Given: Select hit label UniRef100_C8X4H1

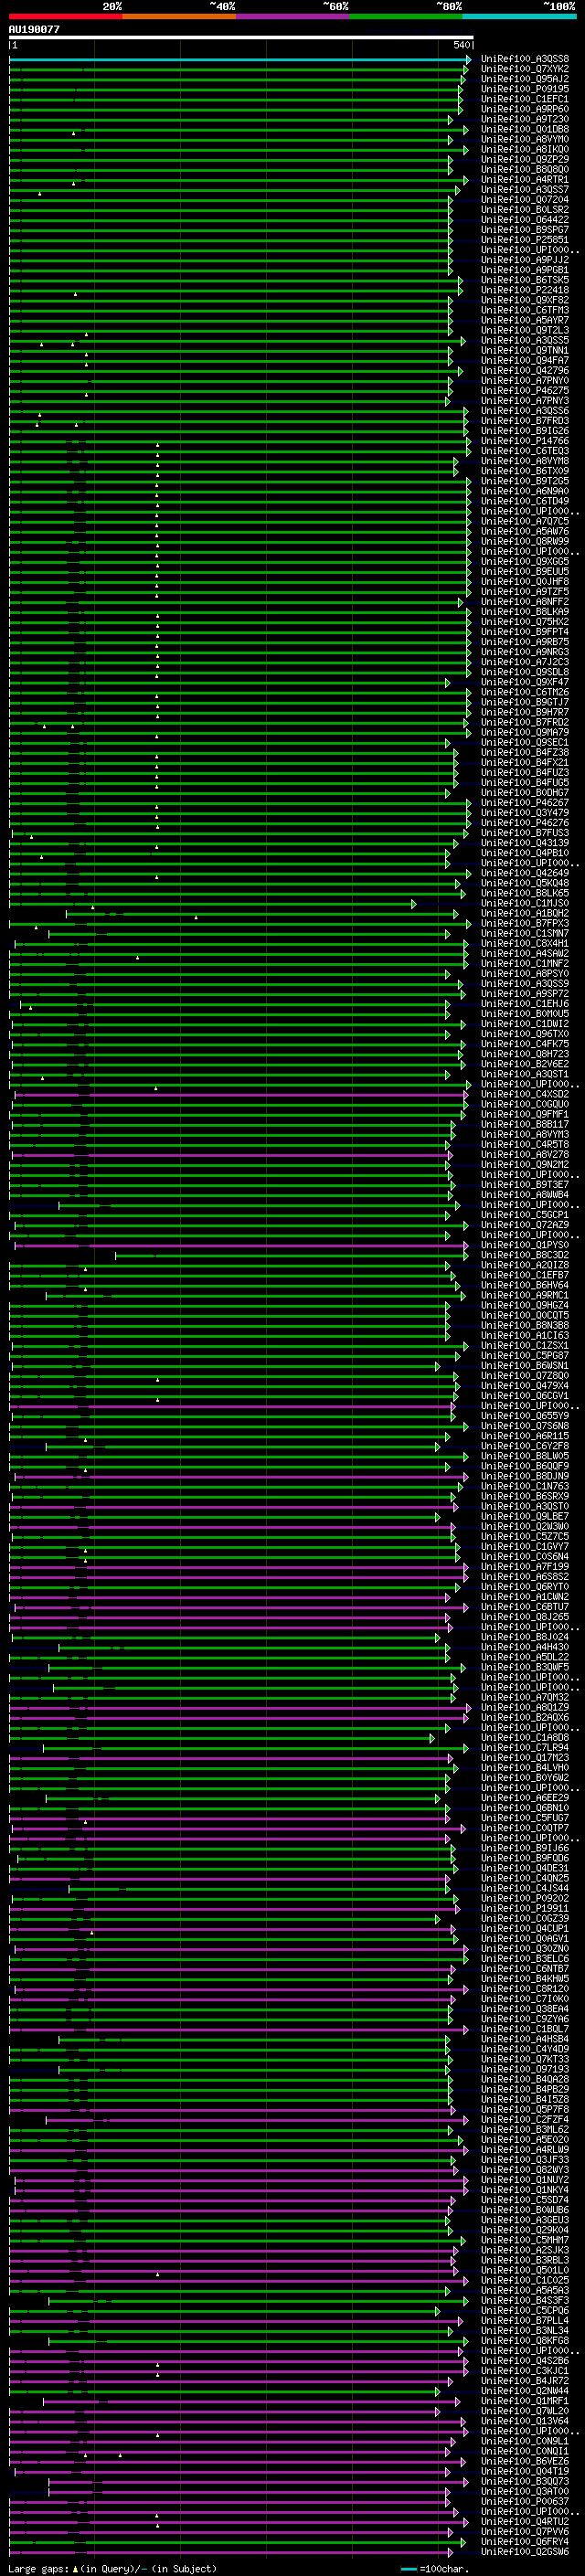Looking at the screenshot, I should [x=525, y=943].
